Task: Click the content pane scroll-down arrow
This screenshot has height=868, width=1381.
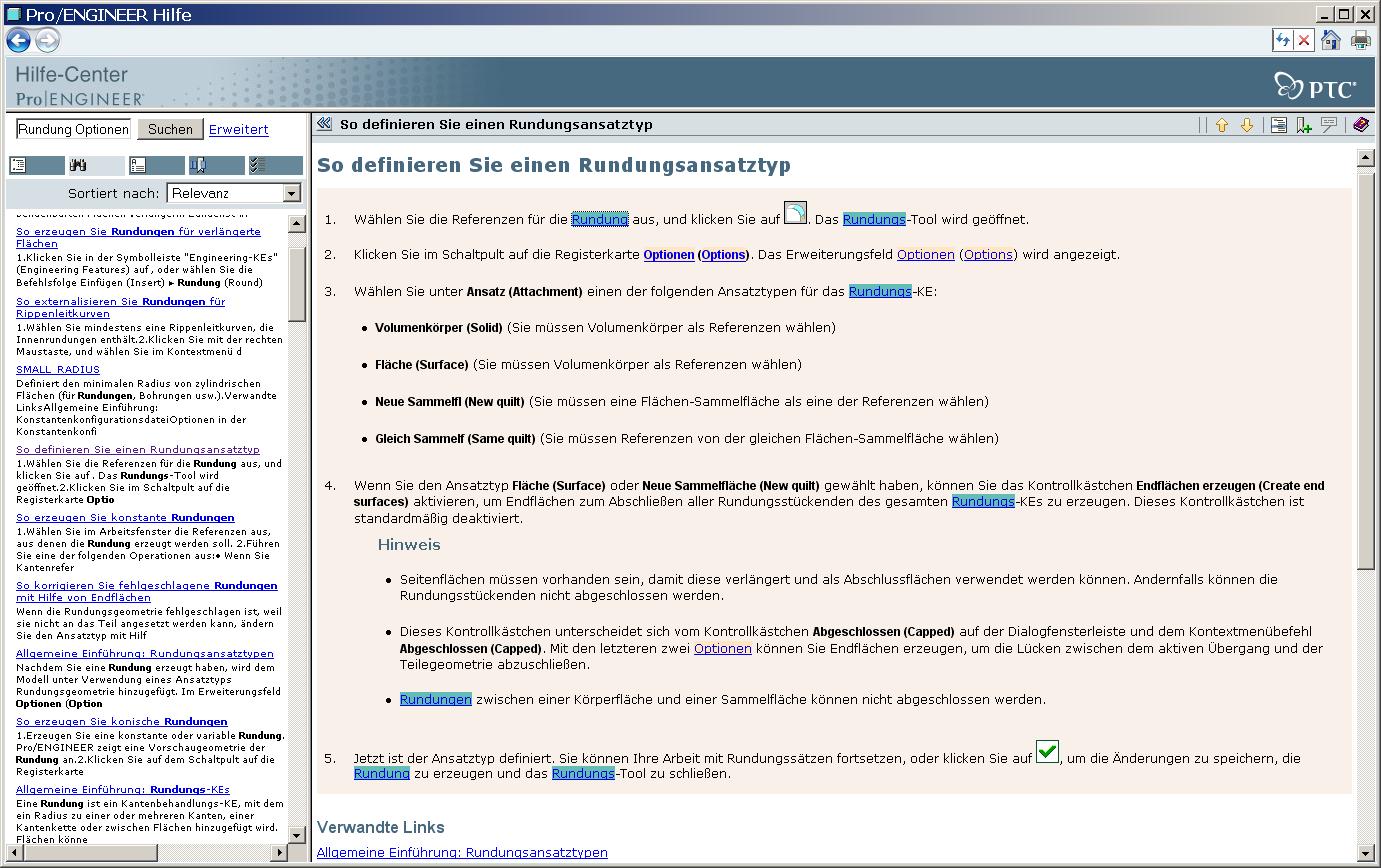Action: pyautogui.click(x=1366, y=853)
